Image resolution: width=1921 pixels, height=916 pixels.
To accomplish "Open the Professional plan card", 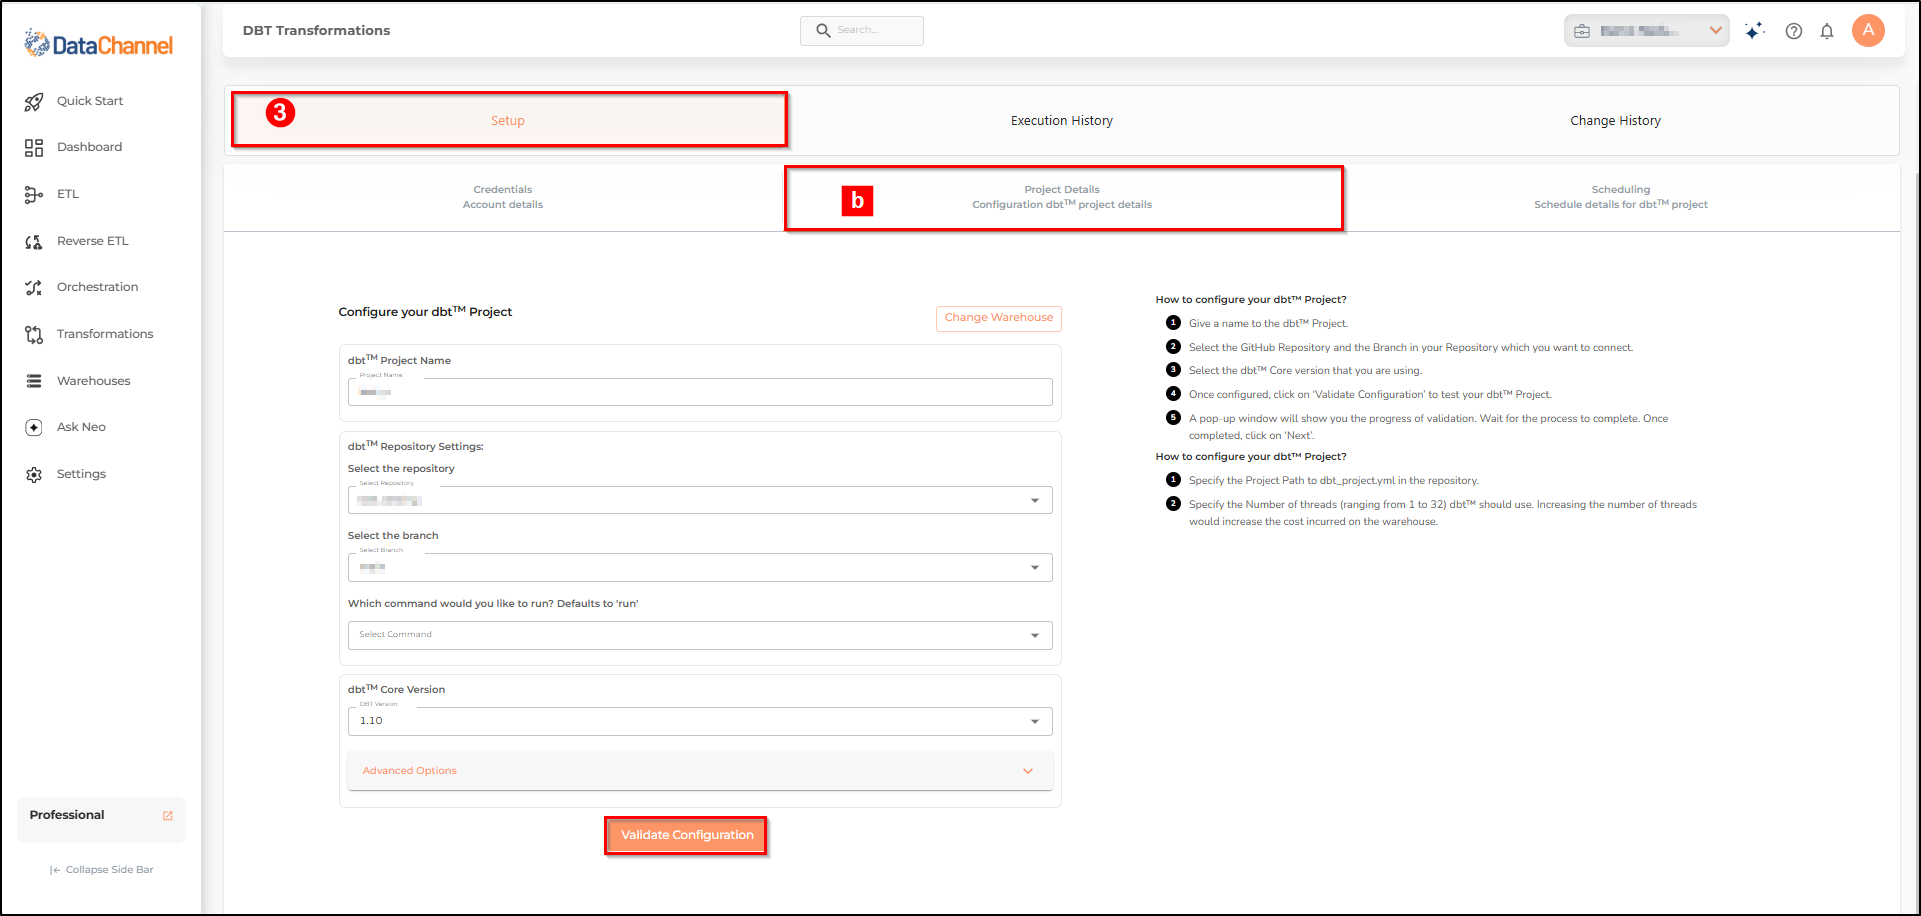I will 101,820.
